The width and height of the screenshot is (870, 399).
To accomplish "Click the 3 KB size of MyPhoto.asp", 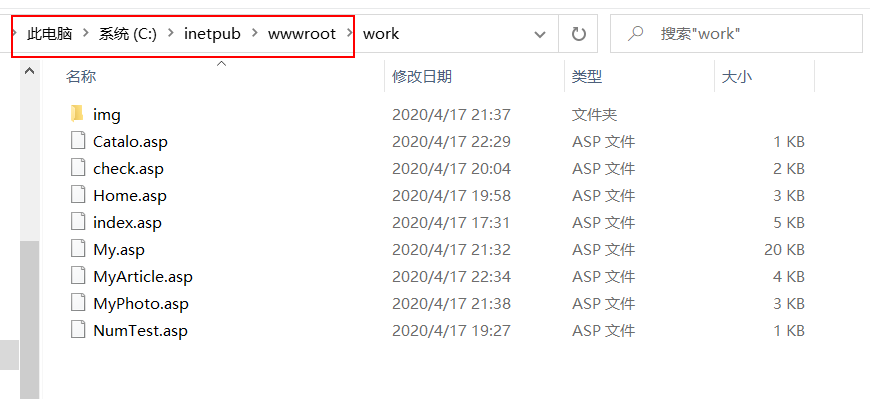I will click(x=789, y=304).
